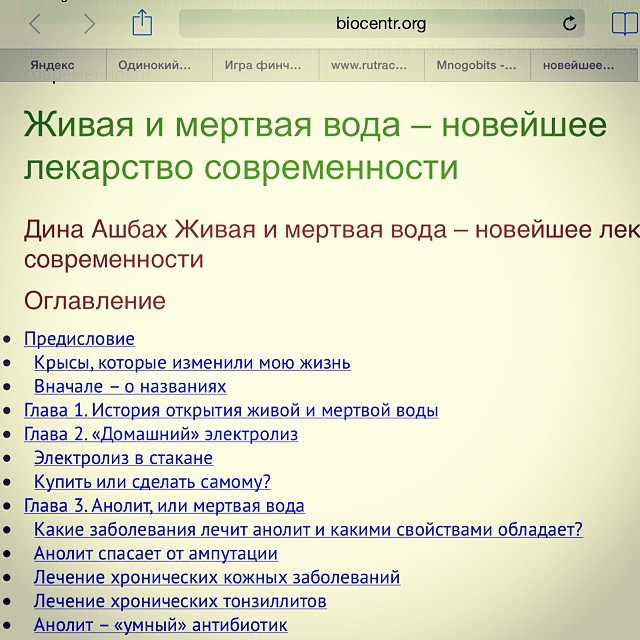Open Какие заболевания лечит анолит link
The height and width of the screenshot is (640, 640).
pyautogui.click(x=308, y=530)
